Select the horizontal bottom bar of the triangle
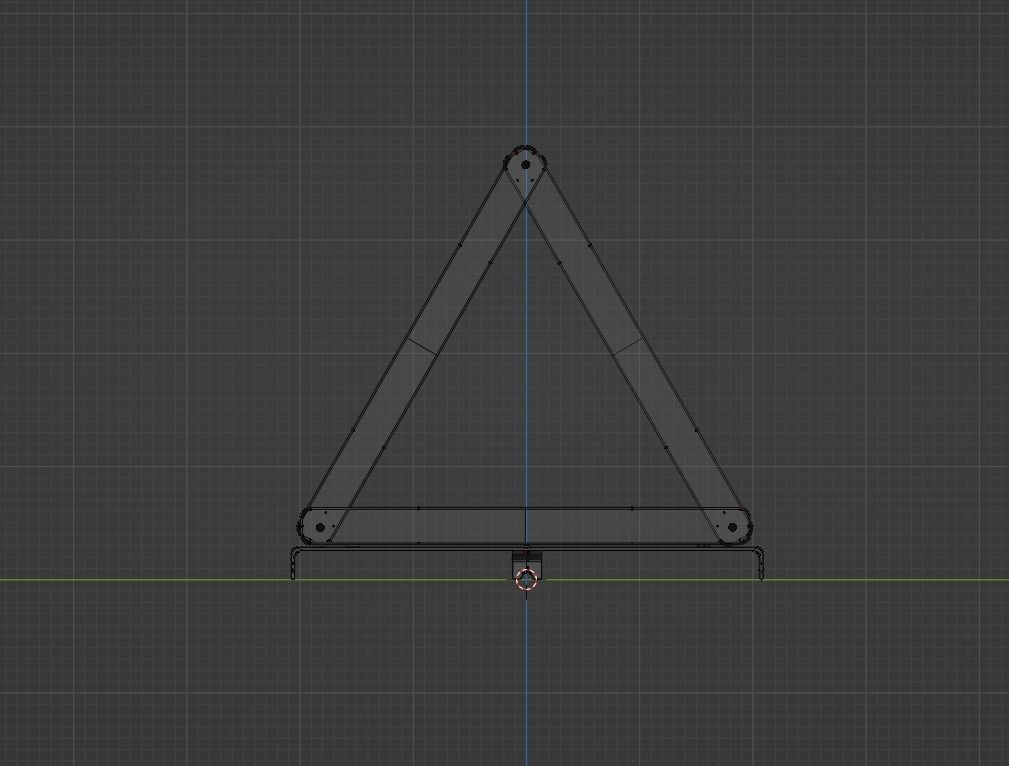 tap(526, 526)
